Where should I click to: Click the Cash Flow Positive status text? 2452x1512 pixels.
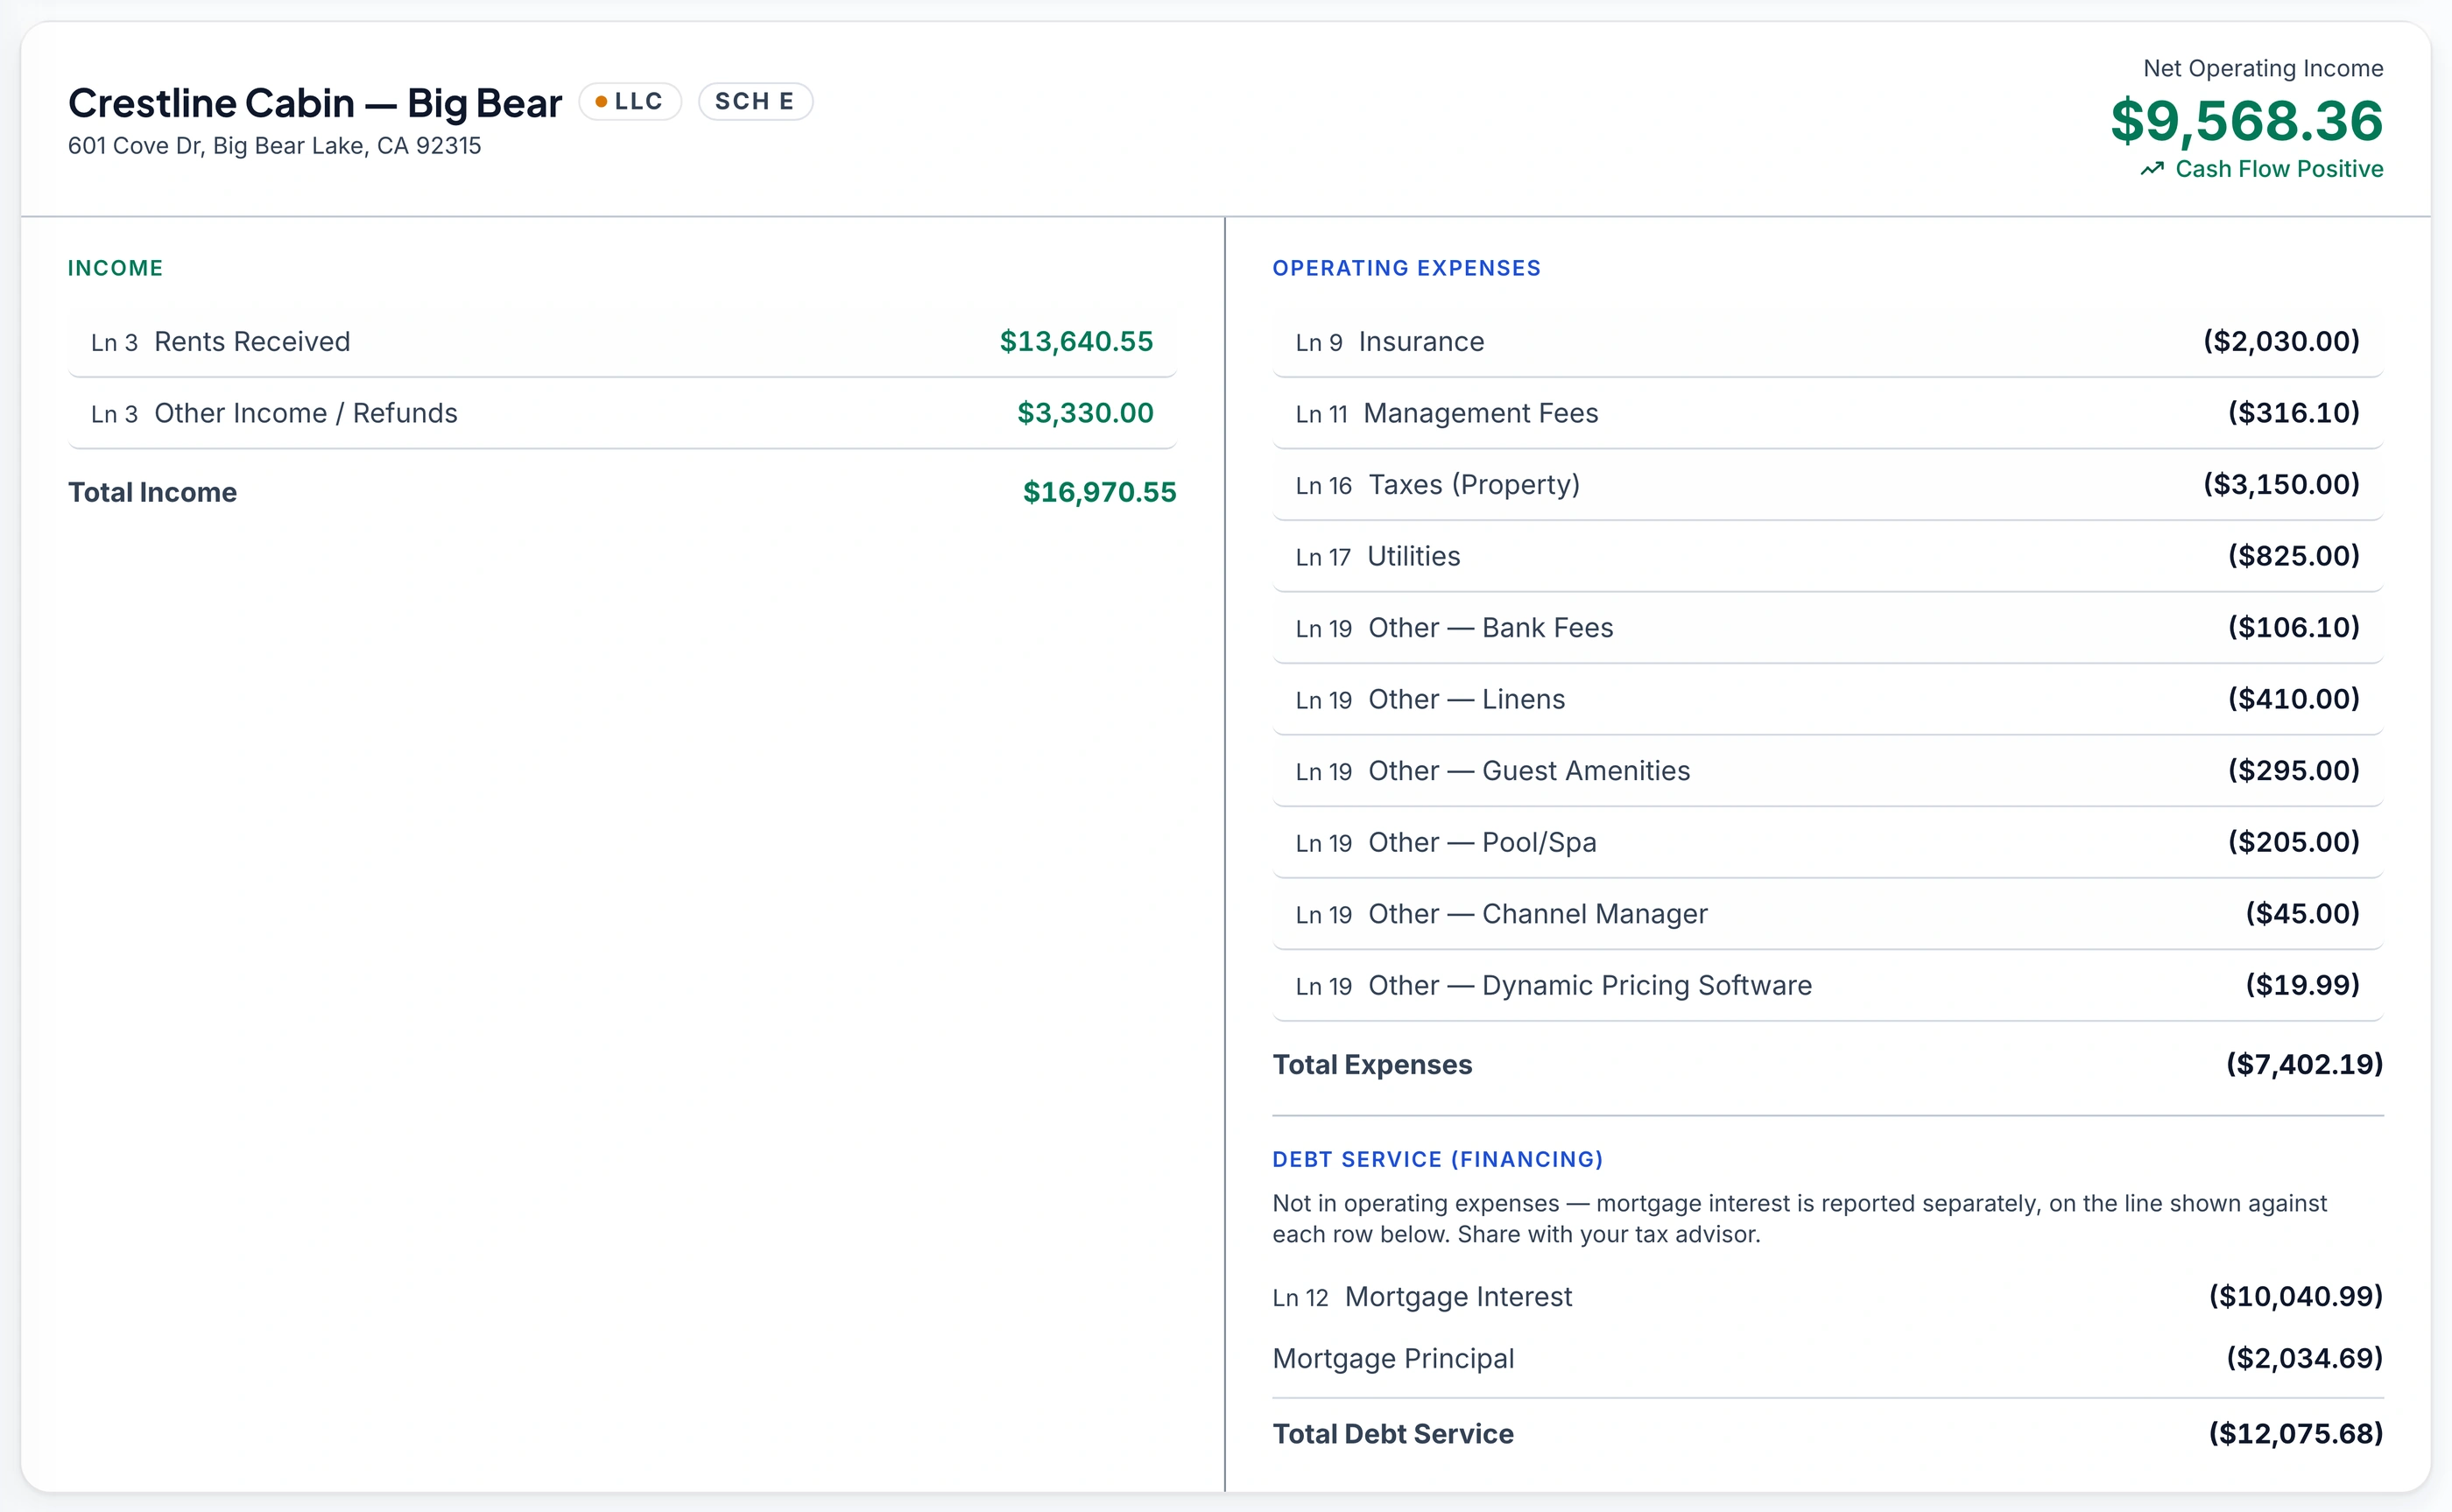click(x=2279, y=169)
